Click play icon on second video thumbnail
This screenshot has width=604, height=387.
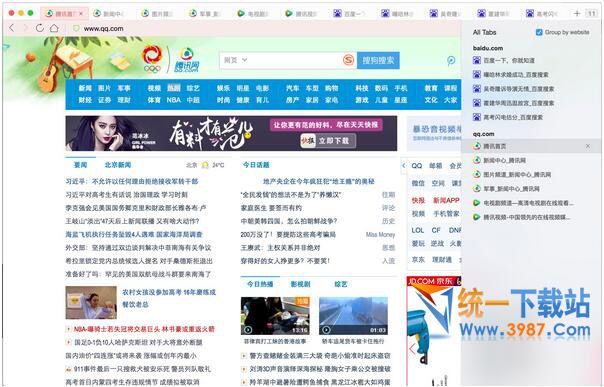coord(326,330)
